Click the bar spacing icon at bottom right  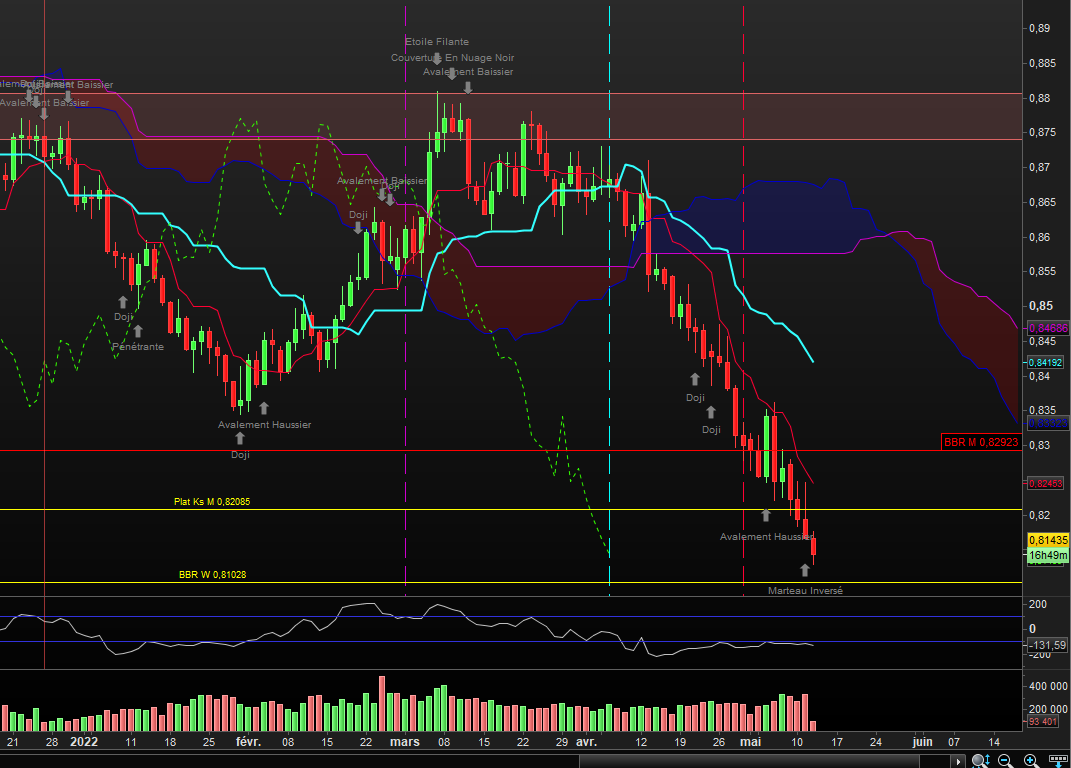click(1057, 761)
